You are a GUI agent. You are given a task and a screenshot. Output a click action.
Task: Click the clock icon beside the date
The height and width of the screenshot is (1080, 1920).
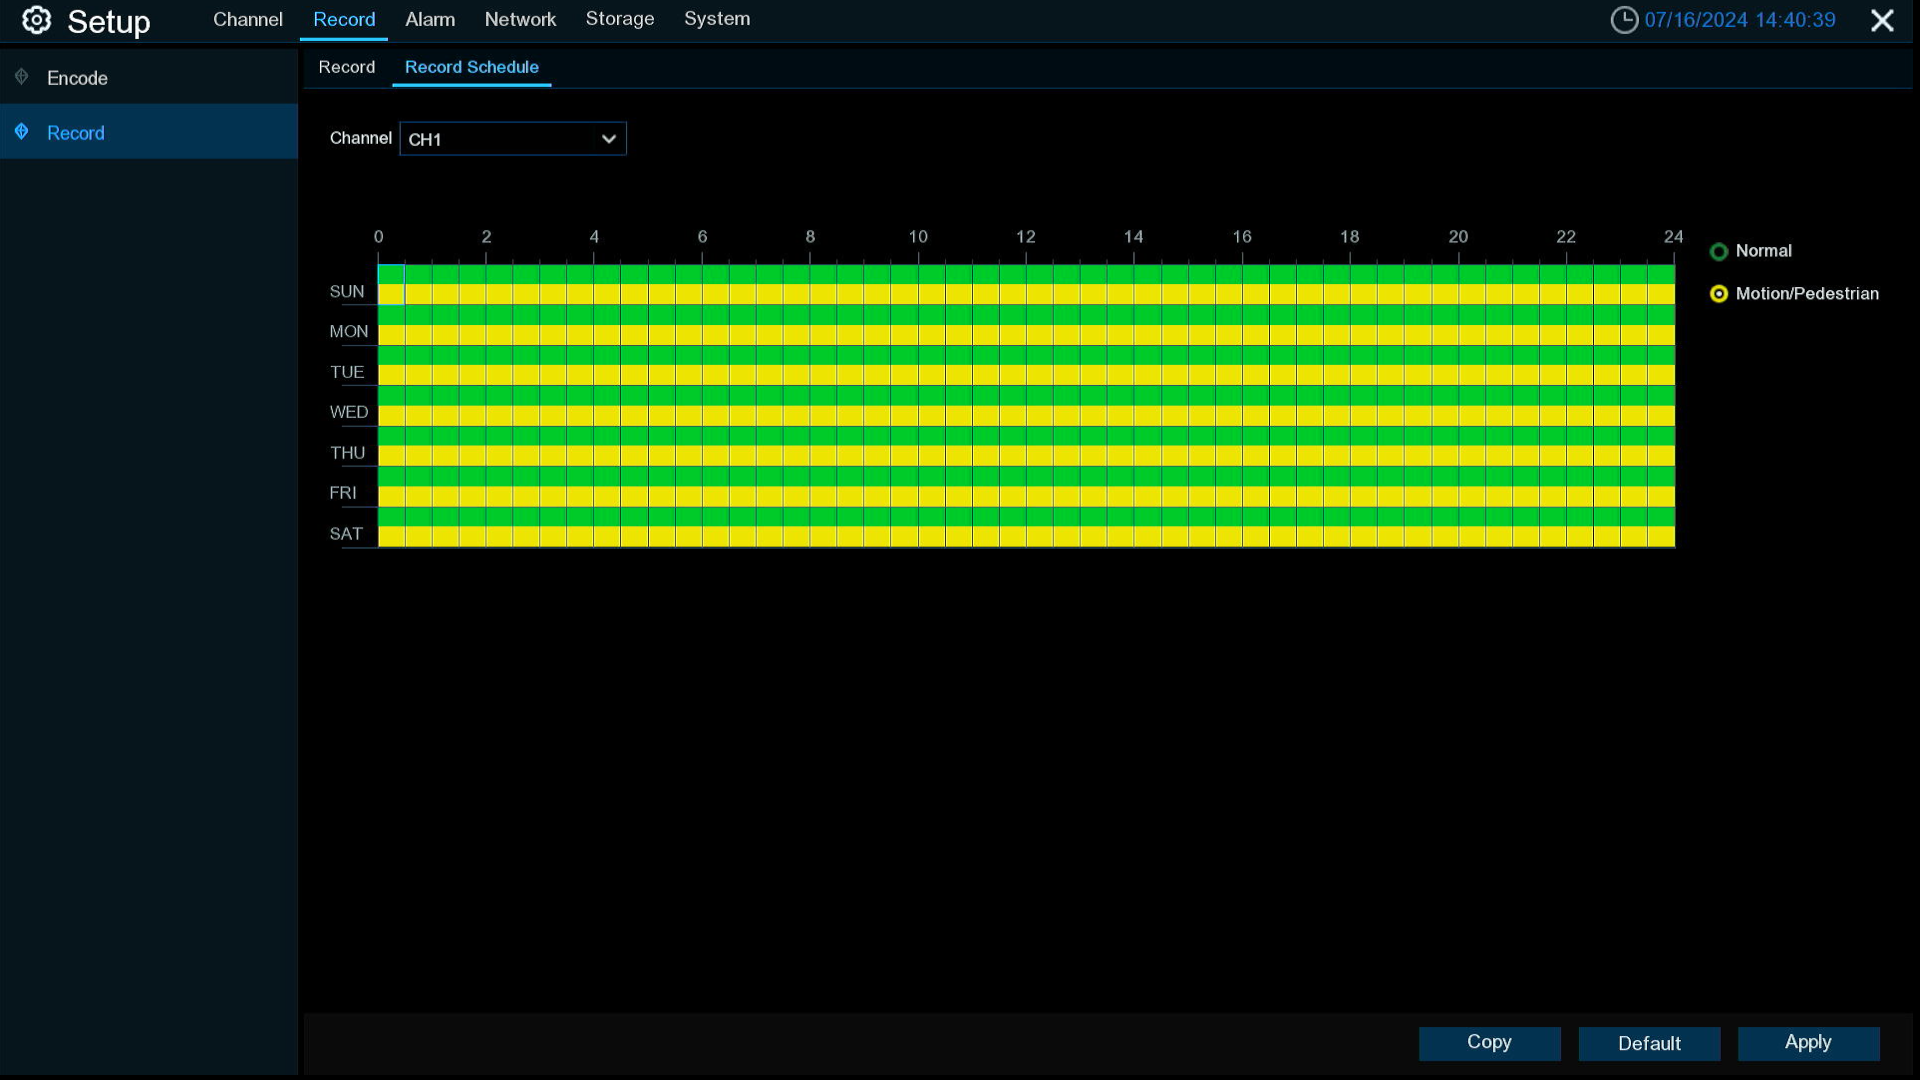(x=1624, y=20)
